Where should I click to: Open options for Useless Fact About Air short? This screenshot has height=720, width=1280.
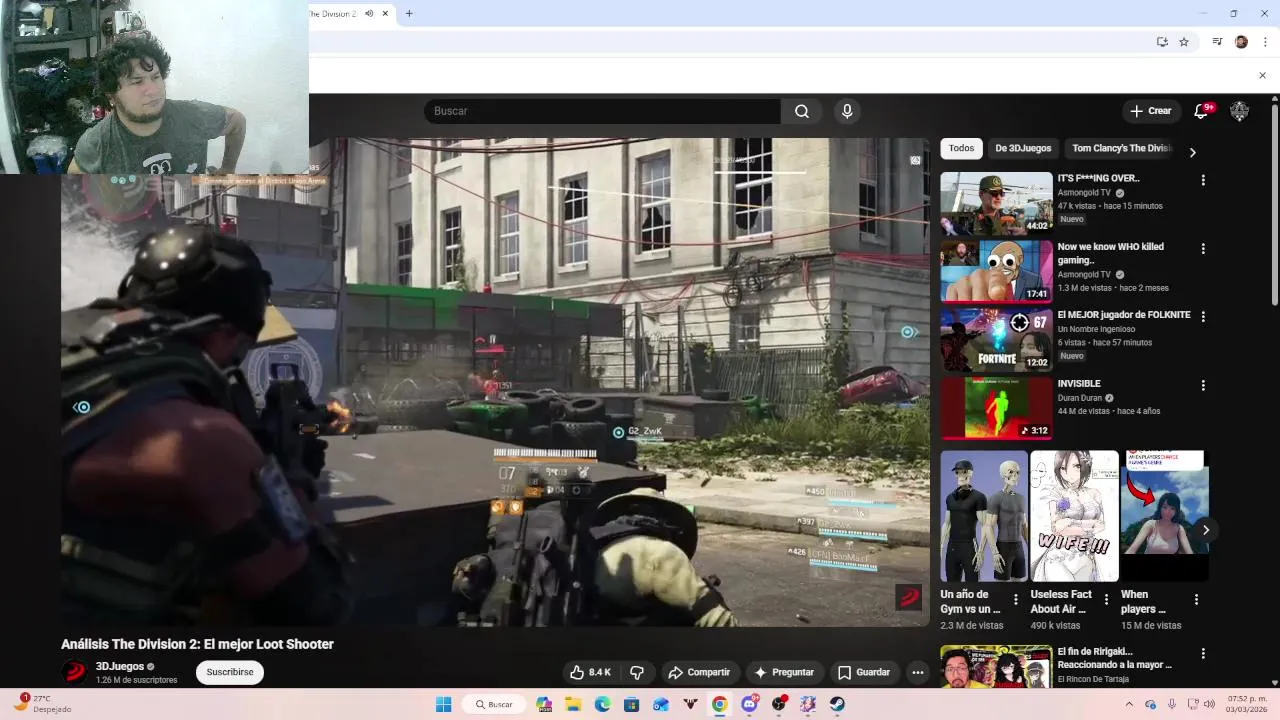(1106, 599)
